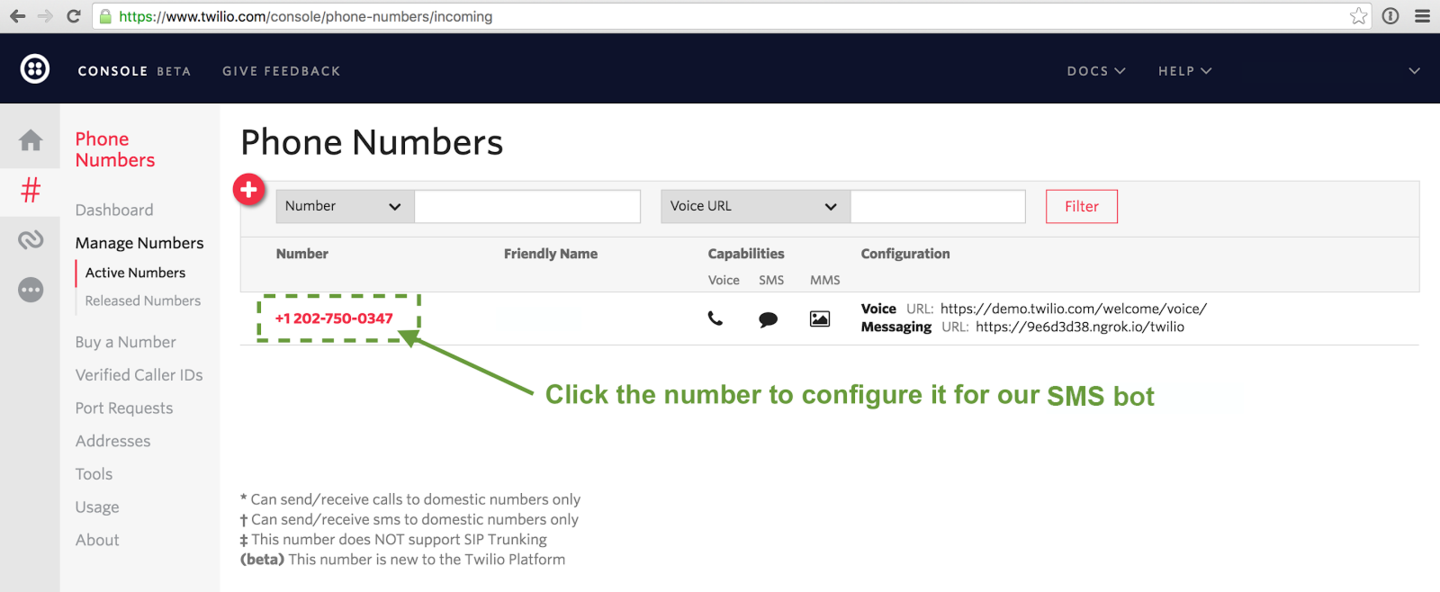The image size is (1440, 592).
Task: Click the Number column header
Action: point(302,254)
